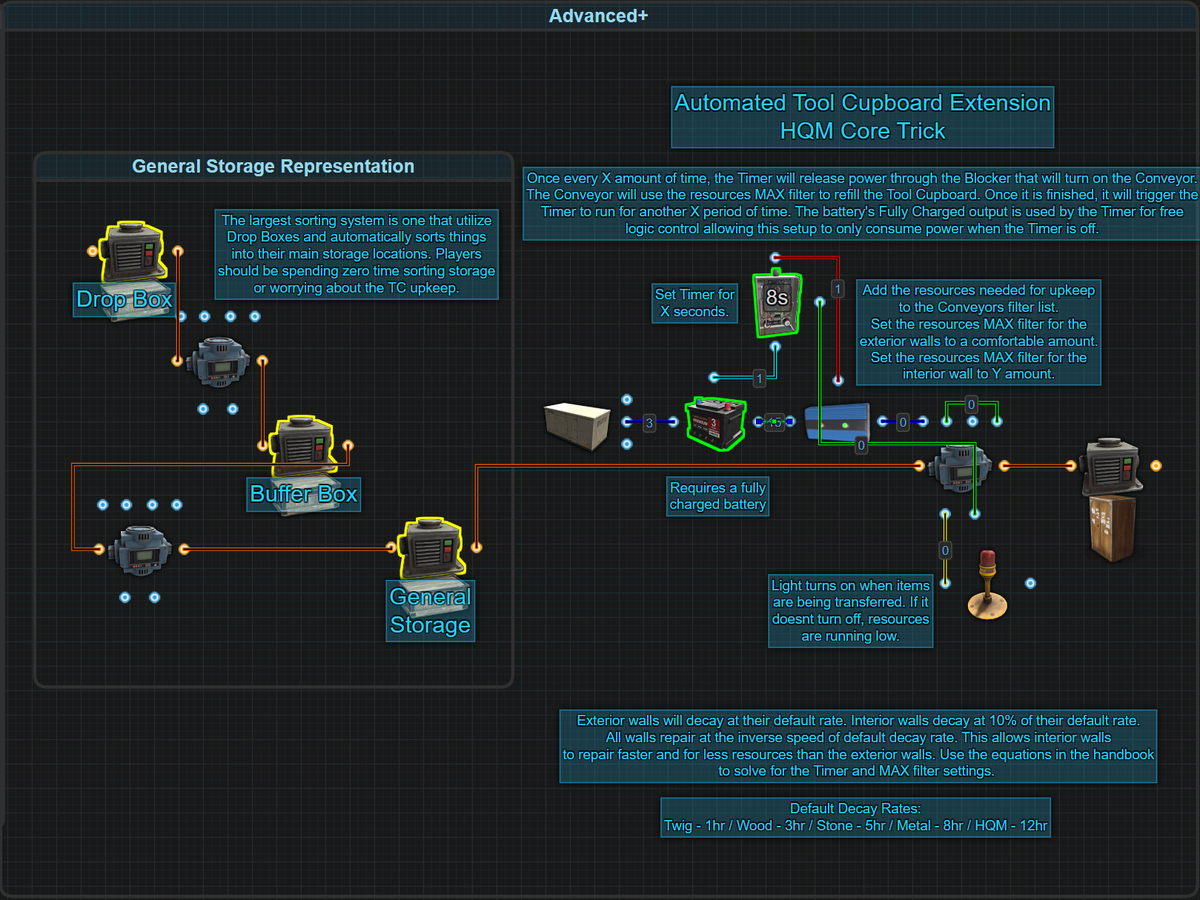Screen dimensions: 1200x900
Task: Click the Buffer Box adaptor's right port
Action: (348, 446)
